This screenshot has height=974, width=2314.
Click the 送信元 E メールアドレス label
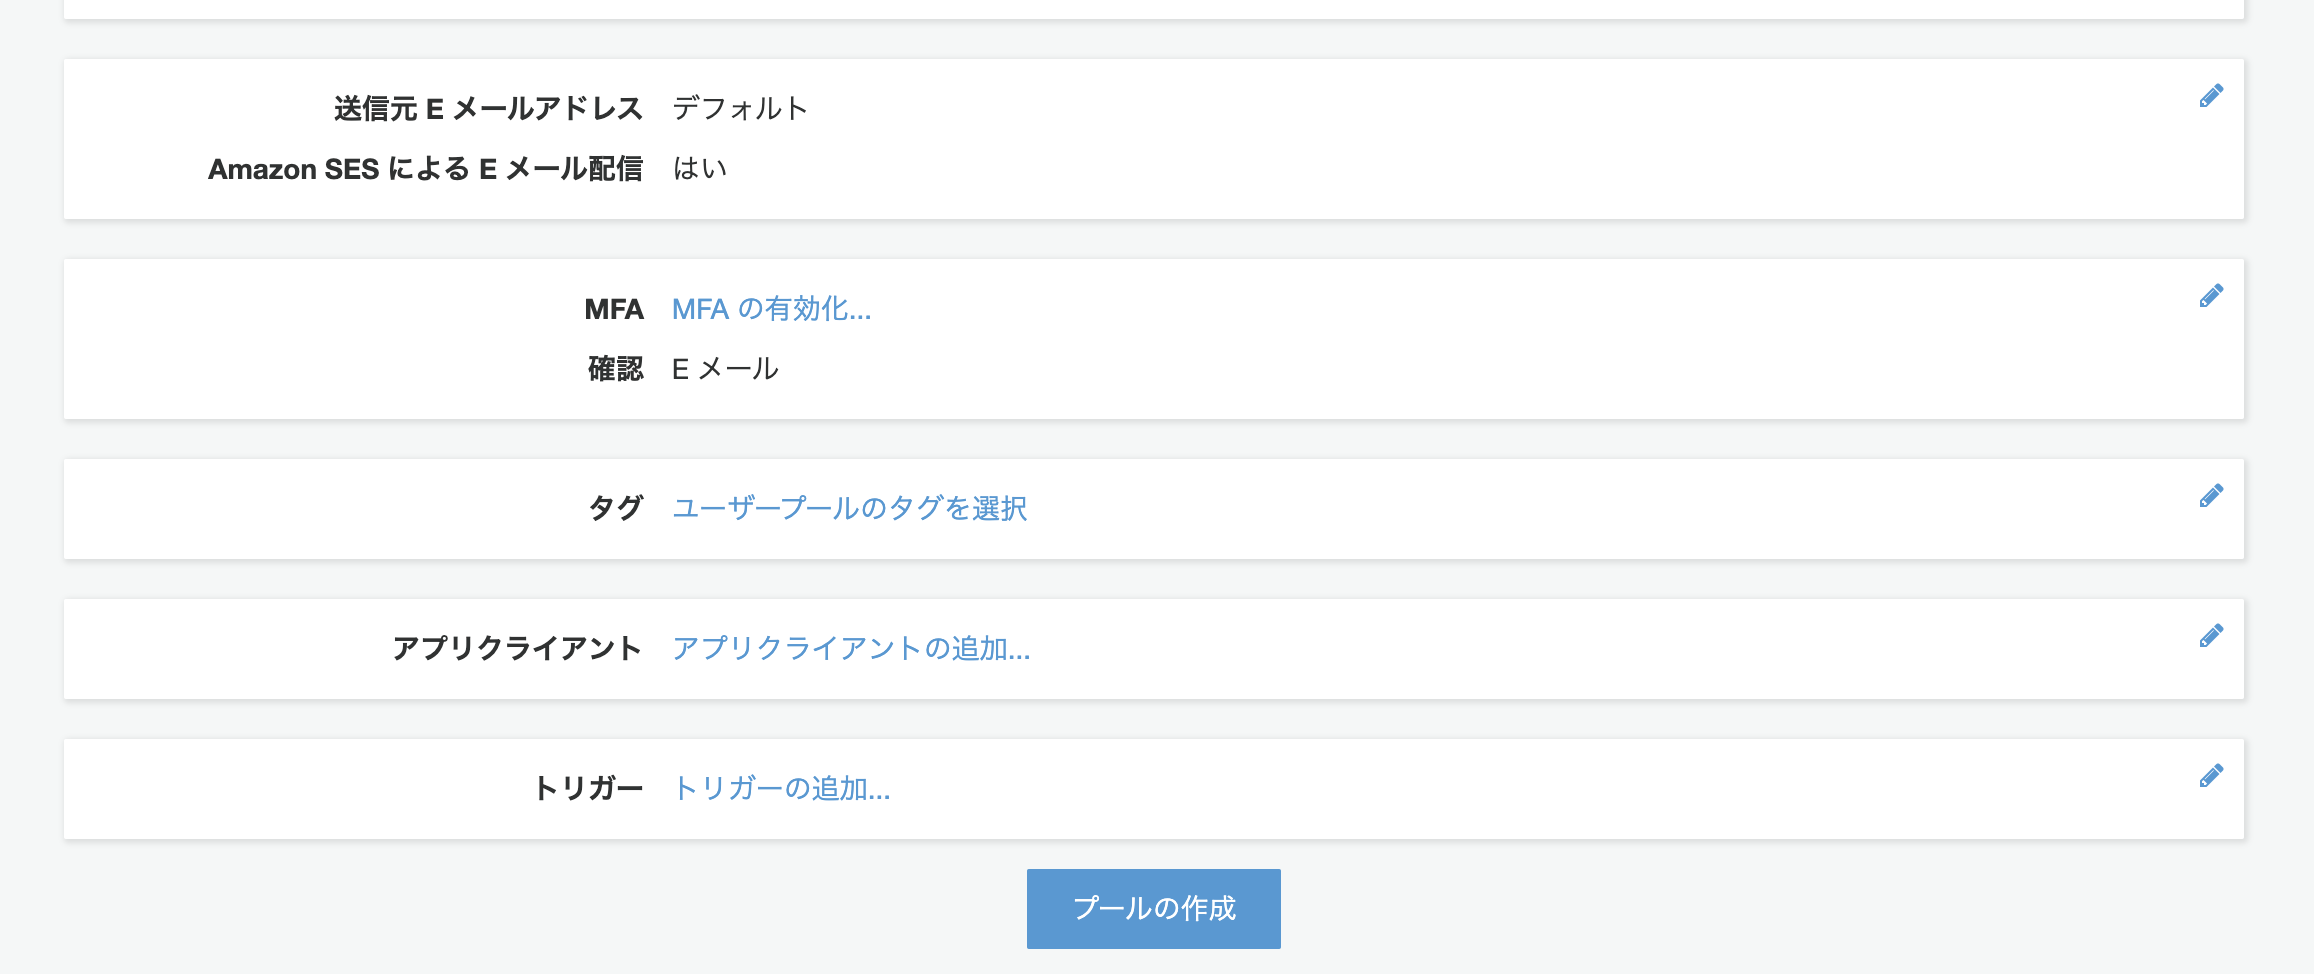(x=488, y=108)
